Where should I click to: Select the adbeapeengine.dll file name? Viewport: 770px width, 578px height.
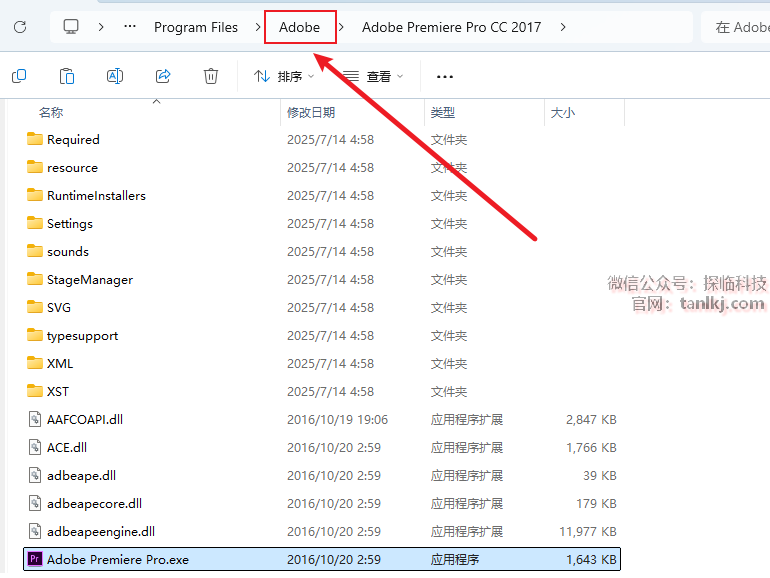pos(101,532)
